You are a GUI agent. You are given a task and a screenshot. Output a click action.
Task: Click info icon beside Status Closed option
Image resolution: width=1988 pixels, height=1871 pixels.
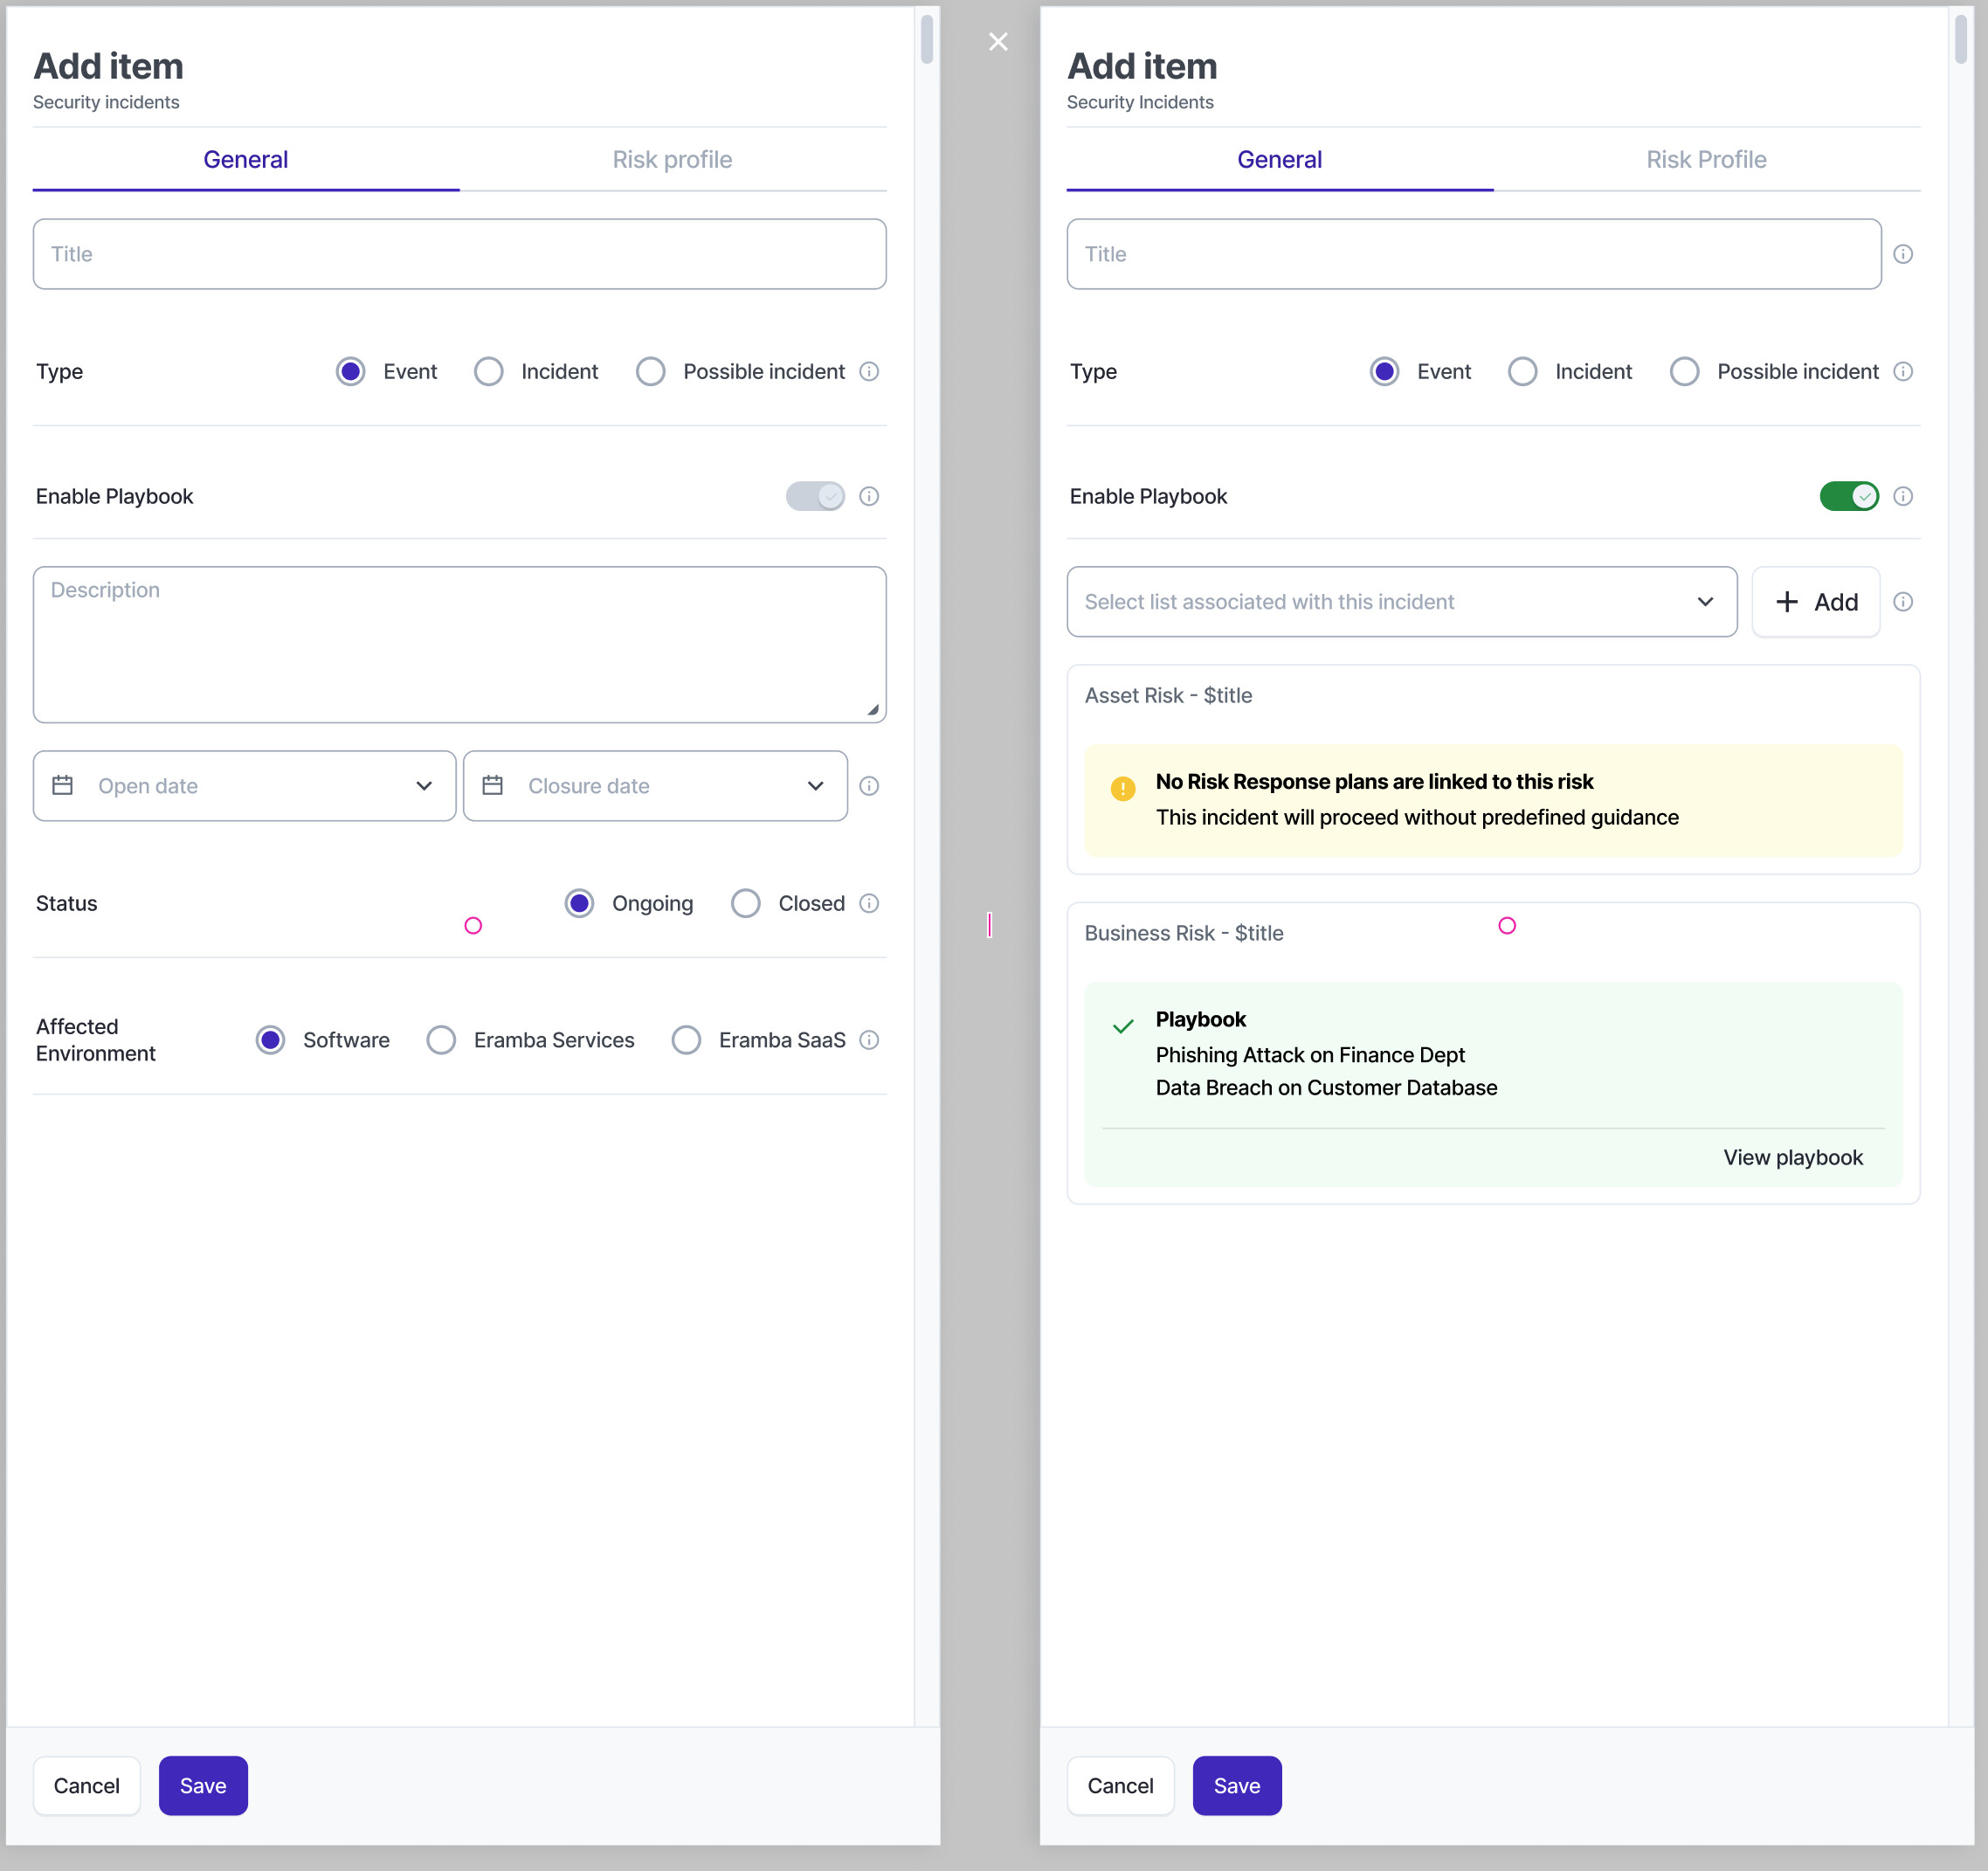(869, 903)
